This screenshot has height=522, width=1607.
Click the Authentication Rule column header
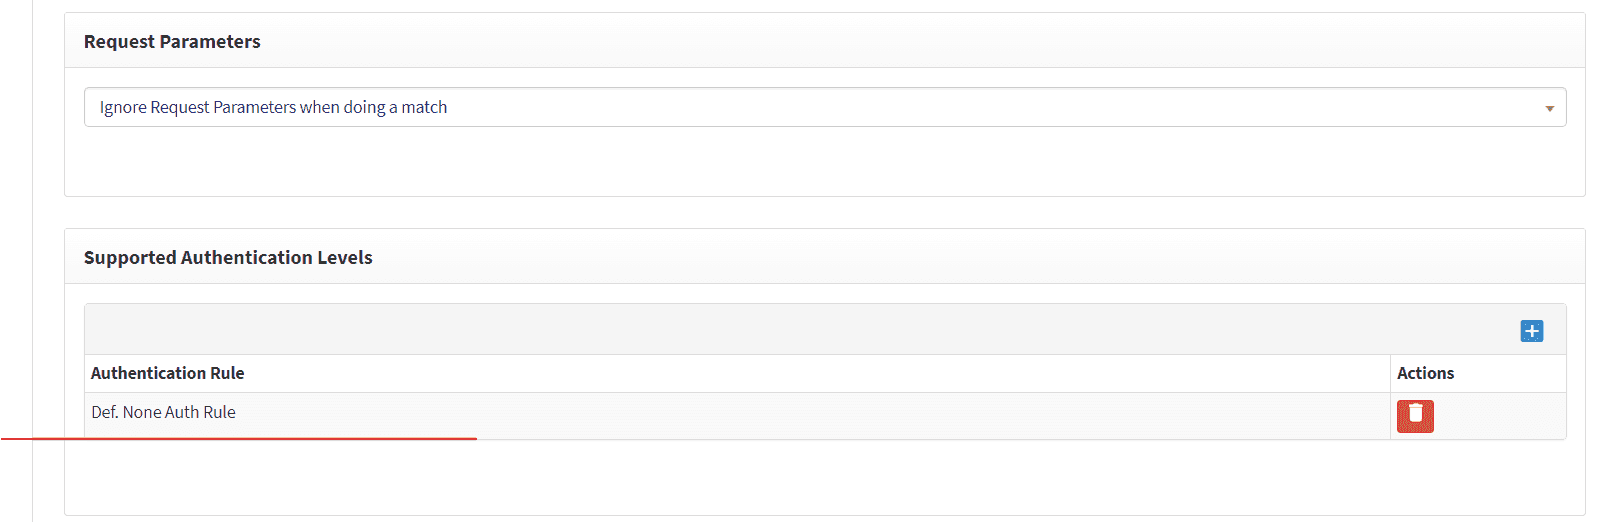(168, 373)
